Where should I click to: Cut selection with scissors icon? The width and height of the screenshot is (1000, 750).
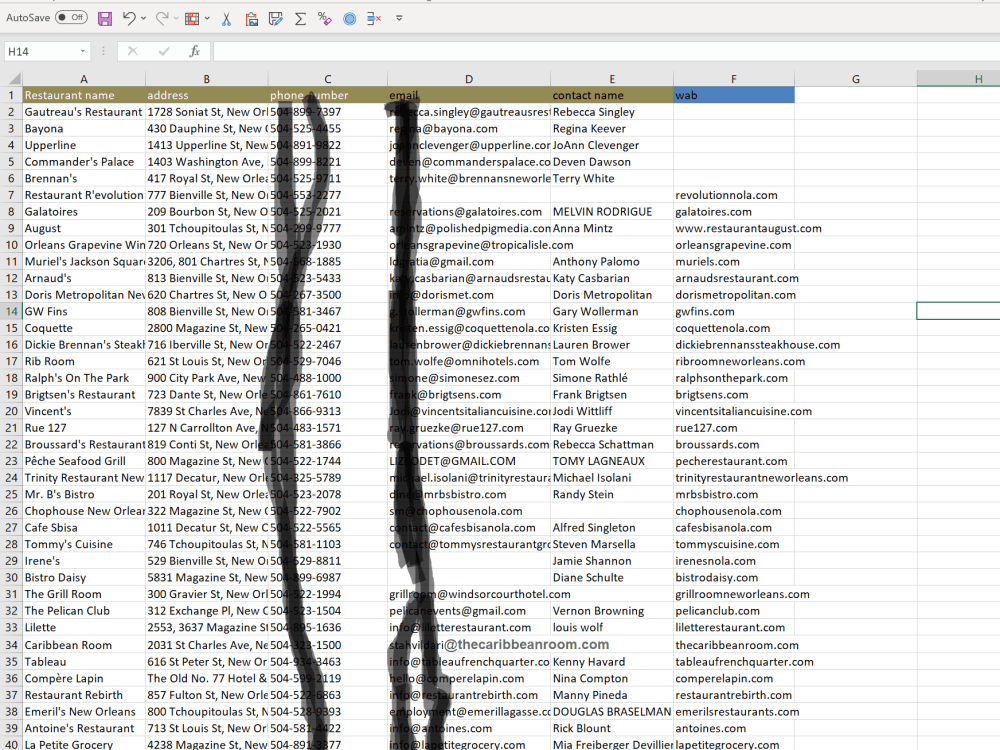point(226,19)
